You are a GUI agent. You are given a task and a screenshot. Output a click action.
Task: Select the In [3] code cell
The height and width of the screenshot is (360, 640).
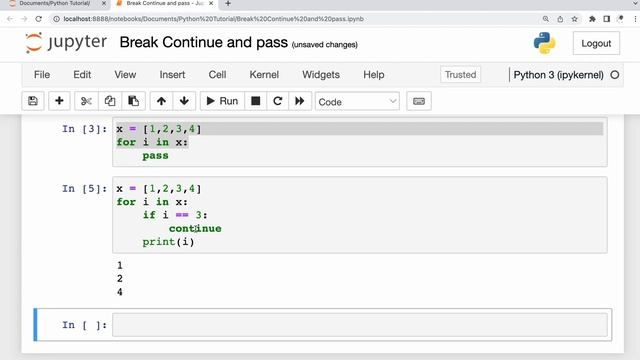pyautogui.click(x=360, y=142)
